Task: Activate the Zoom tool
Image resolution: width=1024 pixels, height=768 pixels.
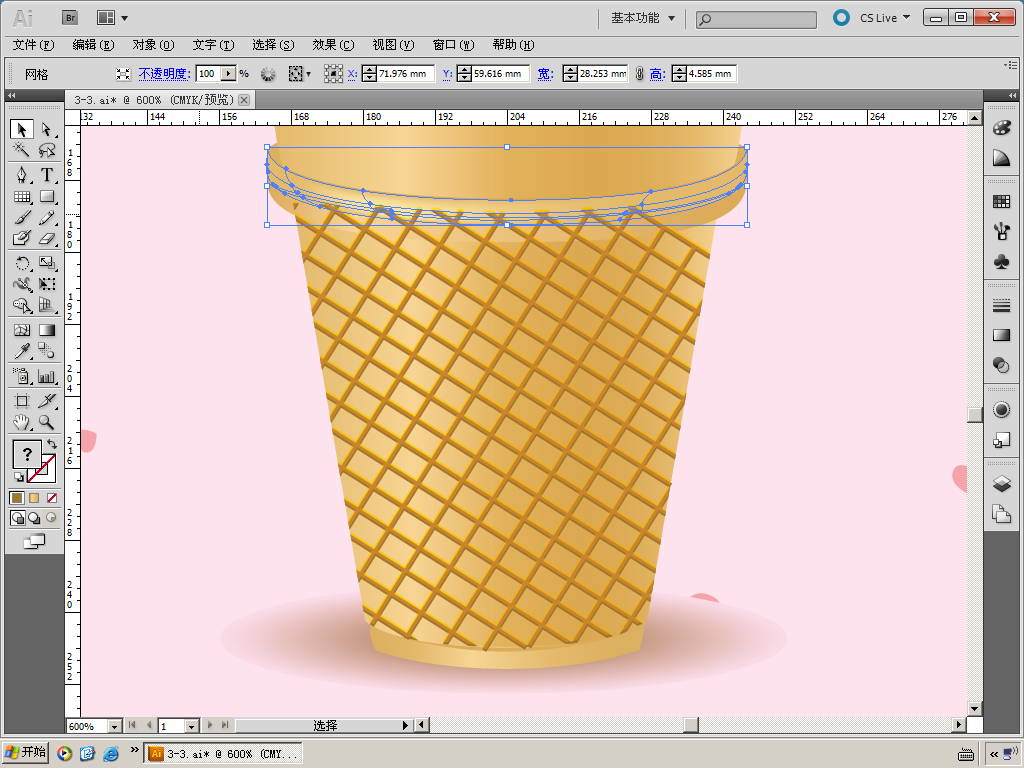Action: click(x=46, y=423)
